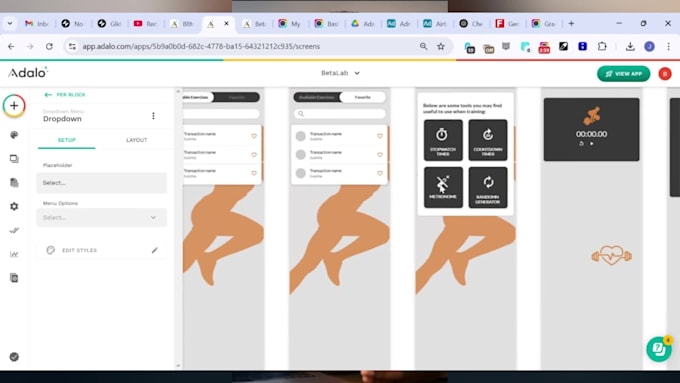
Task: Open the branding palette icon in sidebar
Action: point(14,135)
